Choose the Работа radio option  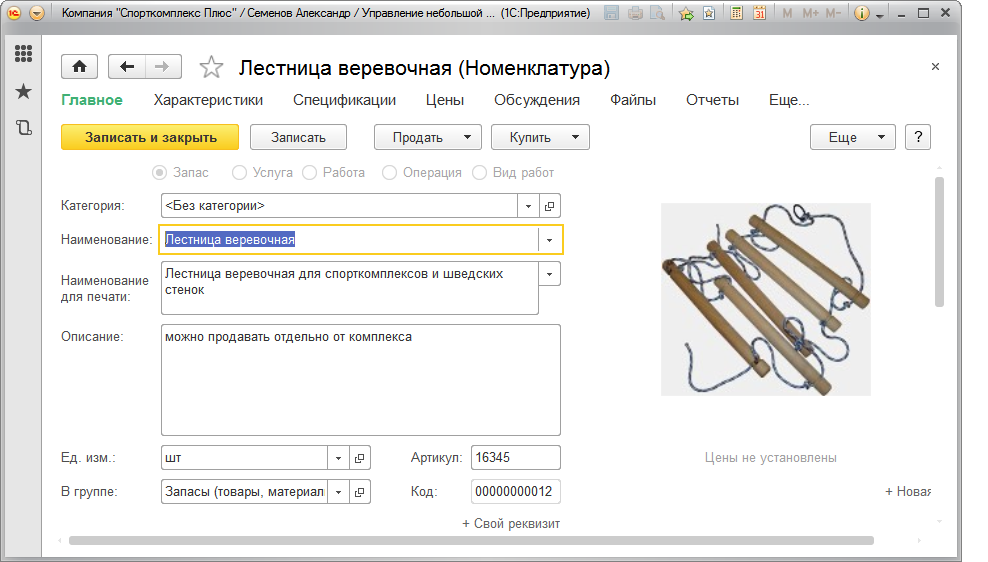[309, 172]
